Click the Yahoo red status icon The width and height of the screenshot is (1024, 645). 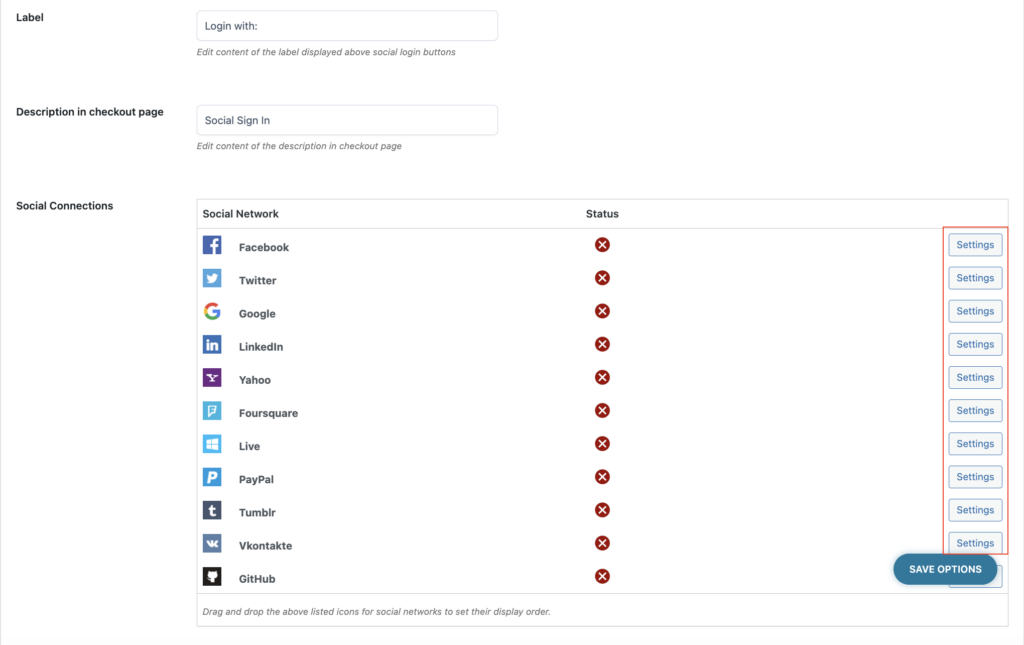[x=602, y=377]
